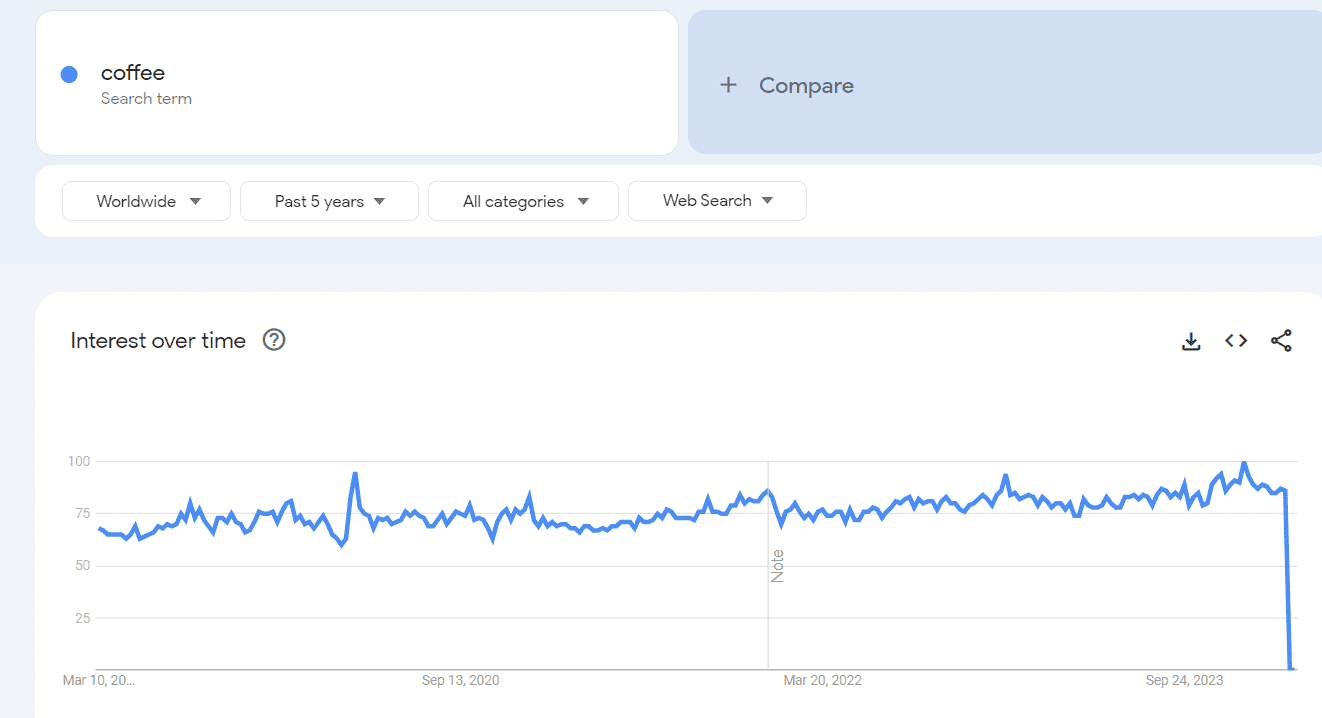Open the All categories dropdown
The image size is (1322, 718).
coord(523,201)
